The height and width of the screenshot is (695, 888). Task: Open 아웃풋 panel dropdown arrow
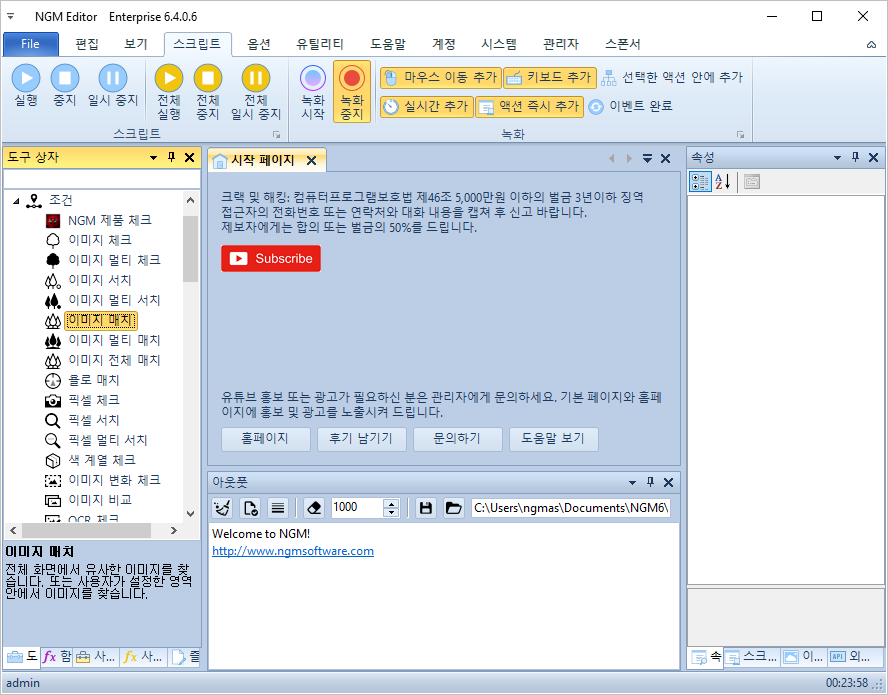(x=632, y=483)
